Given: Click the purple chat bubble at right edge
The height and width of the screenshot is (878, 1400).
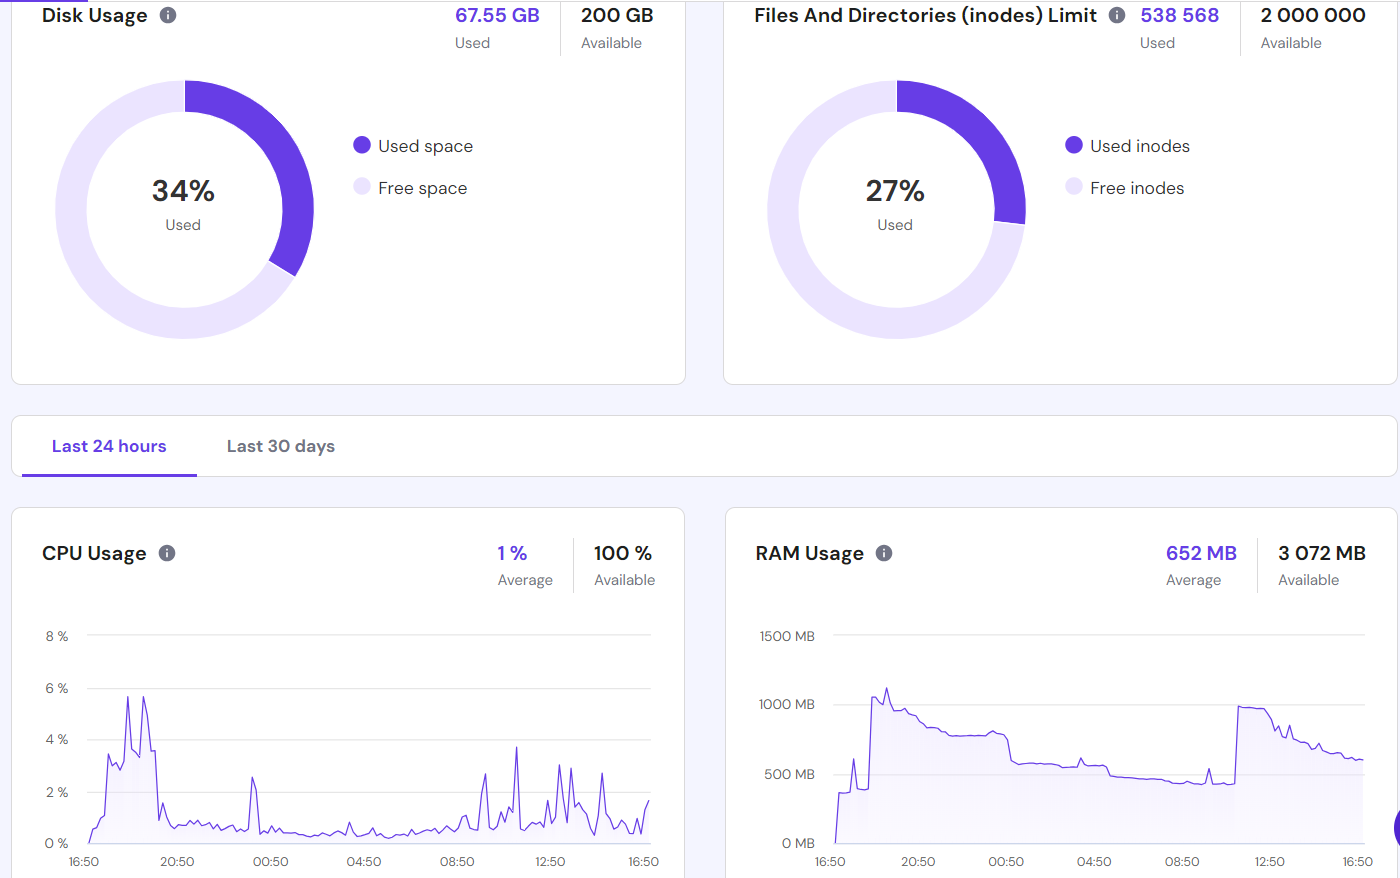Looking at the screenshot, I should coord(1396,828).
